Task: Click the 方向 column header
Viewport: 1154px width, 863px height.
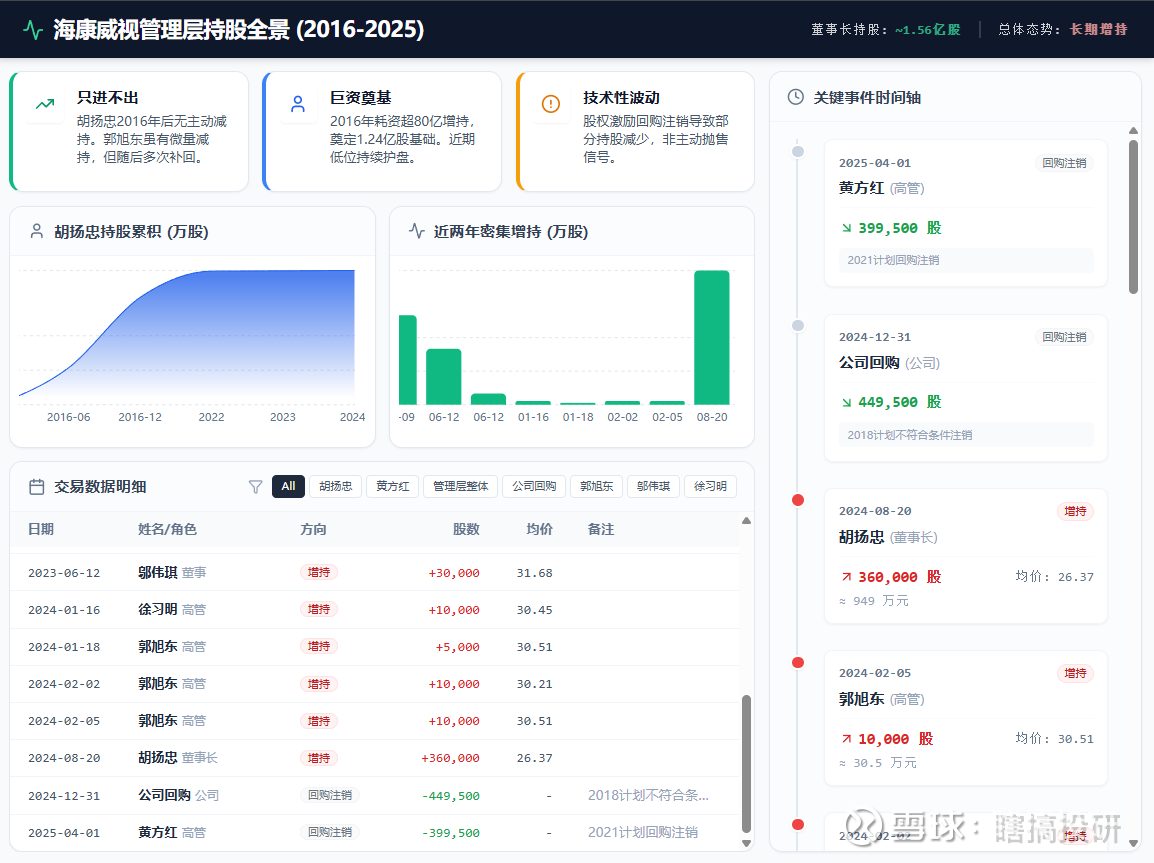Action: (313, 529)
